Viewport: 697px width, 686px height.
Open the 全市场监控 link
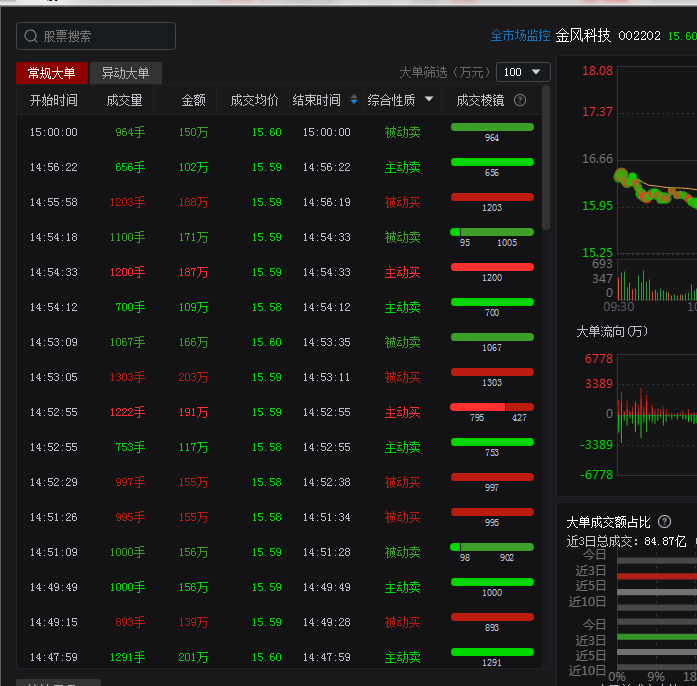tap(520, 36)
